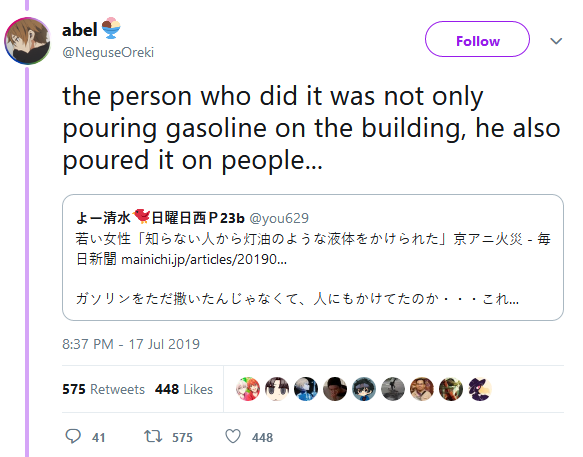Open first liker avatar with orange hair
This screenshot has height=457, width=583.
point(248,389)
